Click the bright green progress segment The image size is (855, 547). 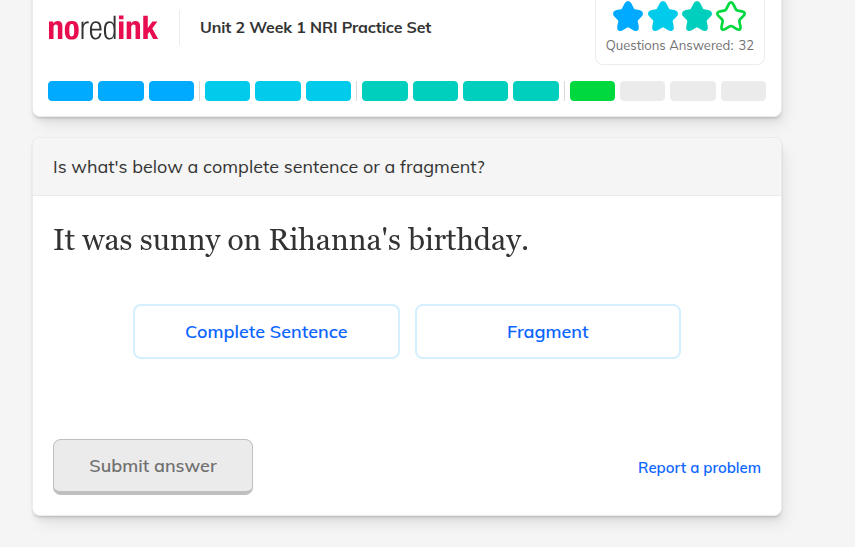click(592, 91)
